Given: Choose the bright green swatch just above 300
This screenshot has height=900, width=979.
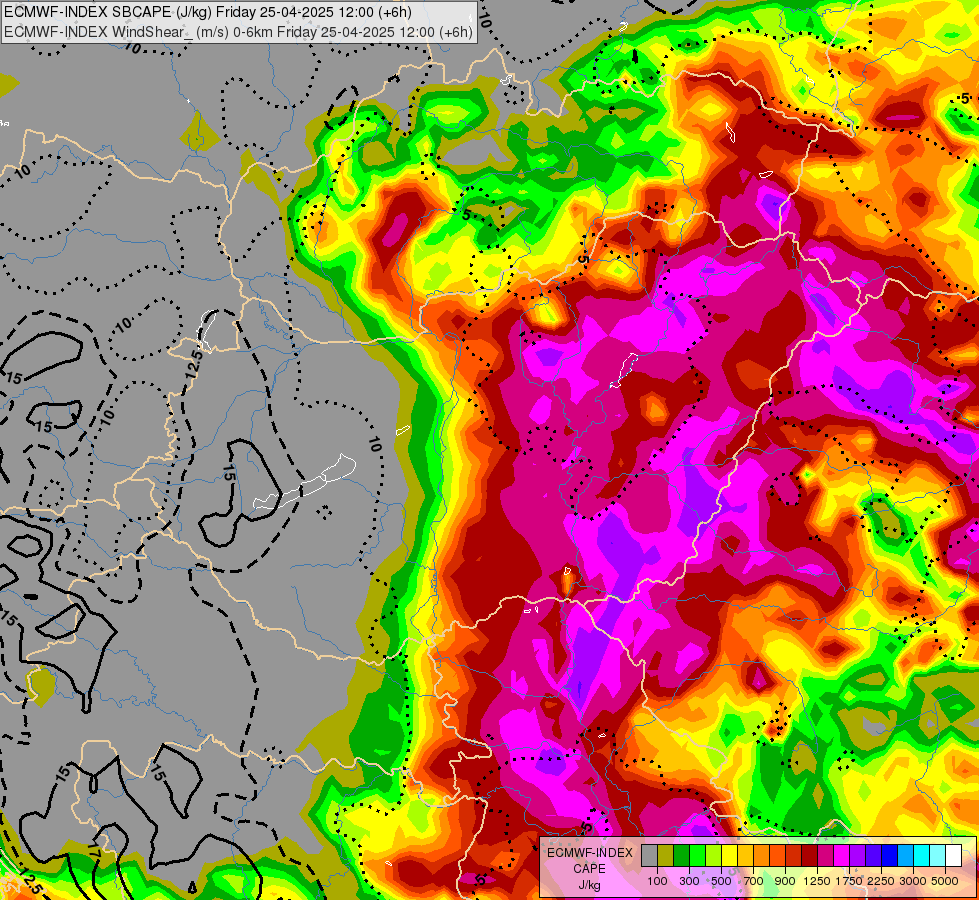Looking at the screenshot, I should point(698,855).
